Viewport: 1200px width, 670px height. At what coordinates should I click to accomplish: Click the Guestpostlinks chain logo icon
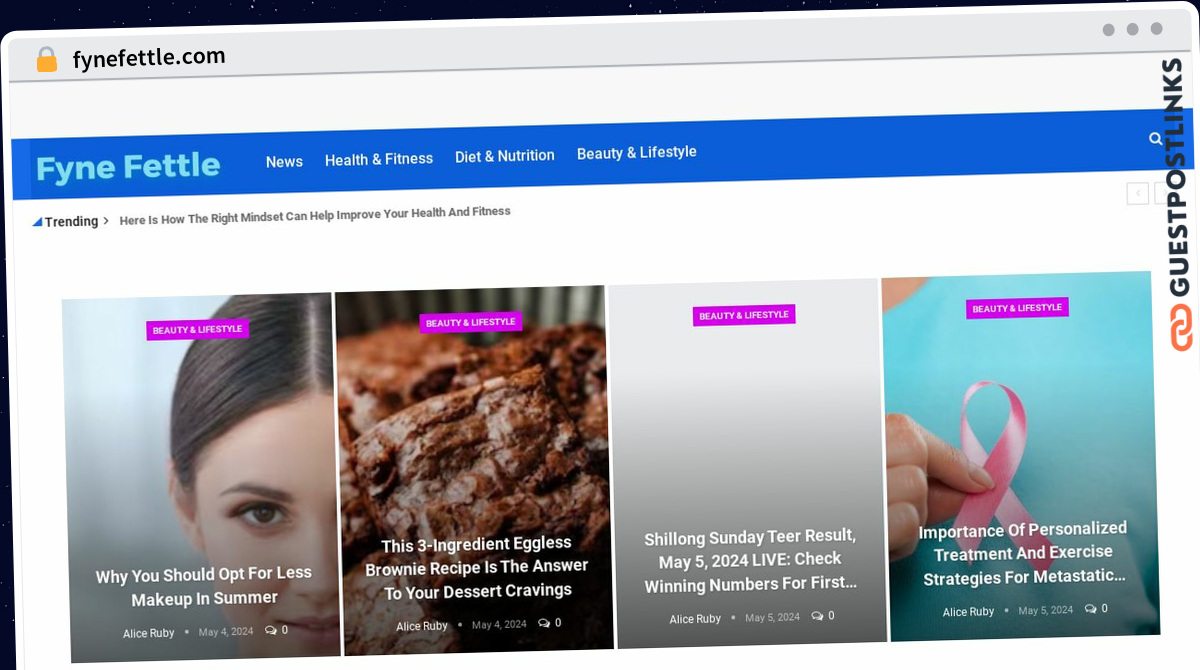pyautogui.click(x=1182, y=329)
